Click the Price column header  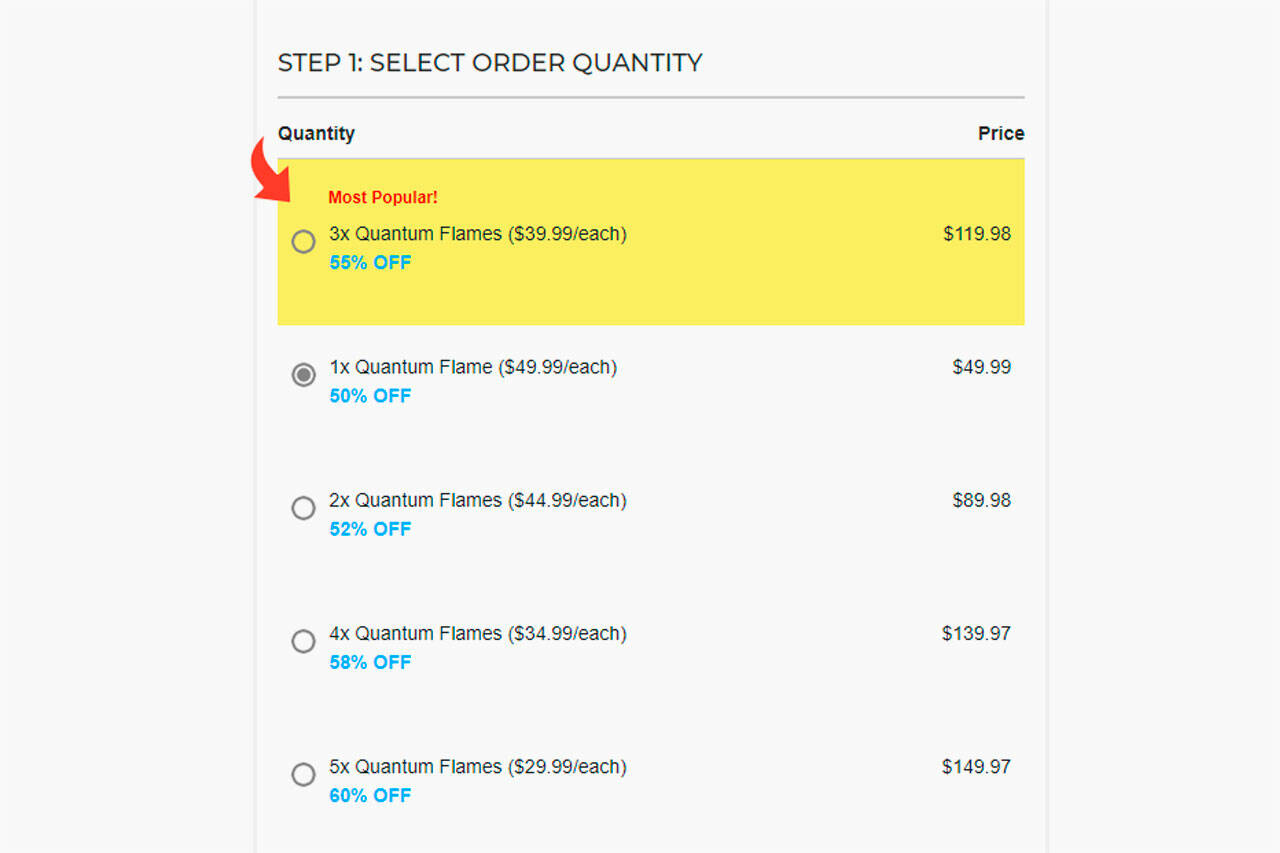click(x=1001, y=133)
